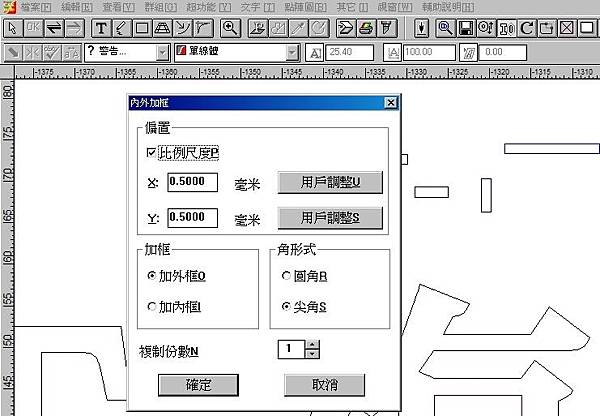The image size is (600, 416).
Task: Cancel the dialog with 取消 button
Action: (324, 385)
